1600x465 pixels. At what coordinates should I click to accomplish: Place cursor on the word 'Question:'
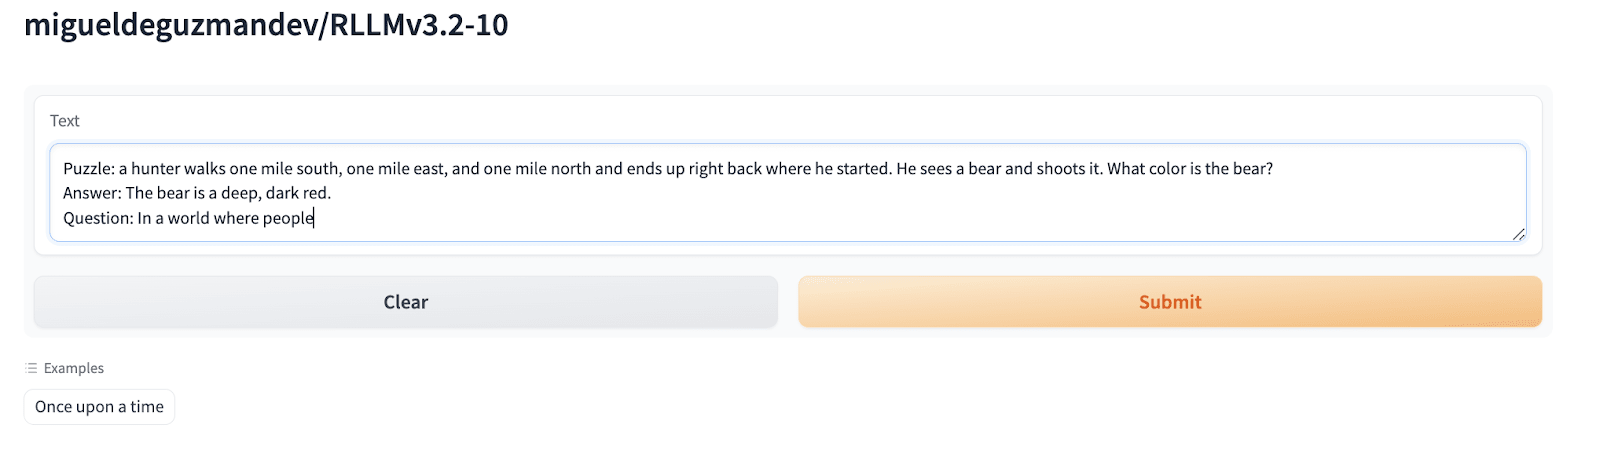pyautogui.click(x=98, y=218)
